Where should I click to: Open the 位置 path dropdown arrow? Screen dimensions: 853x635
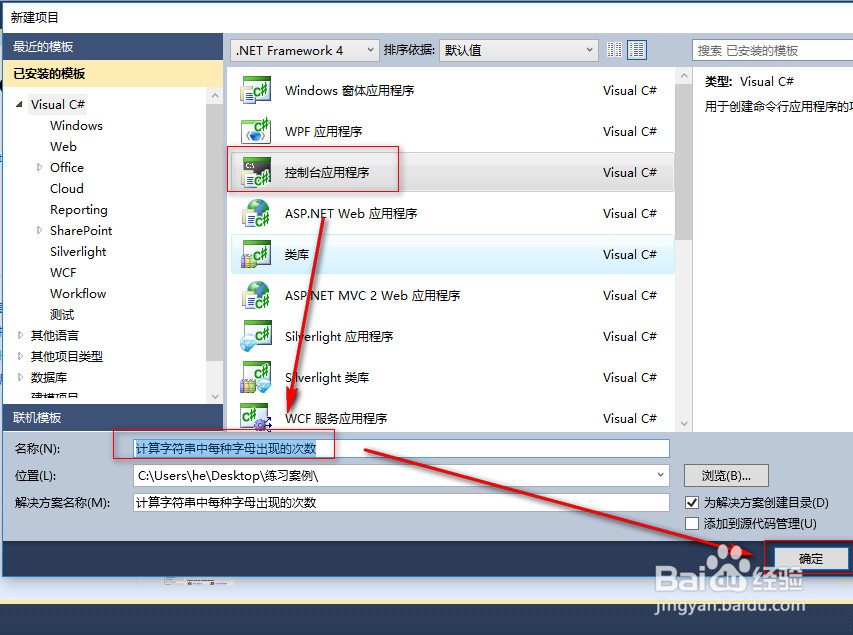tap(660, 475)
